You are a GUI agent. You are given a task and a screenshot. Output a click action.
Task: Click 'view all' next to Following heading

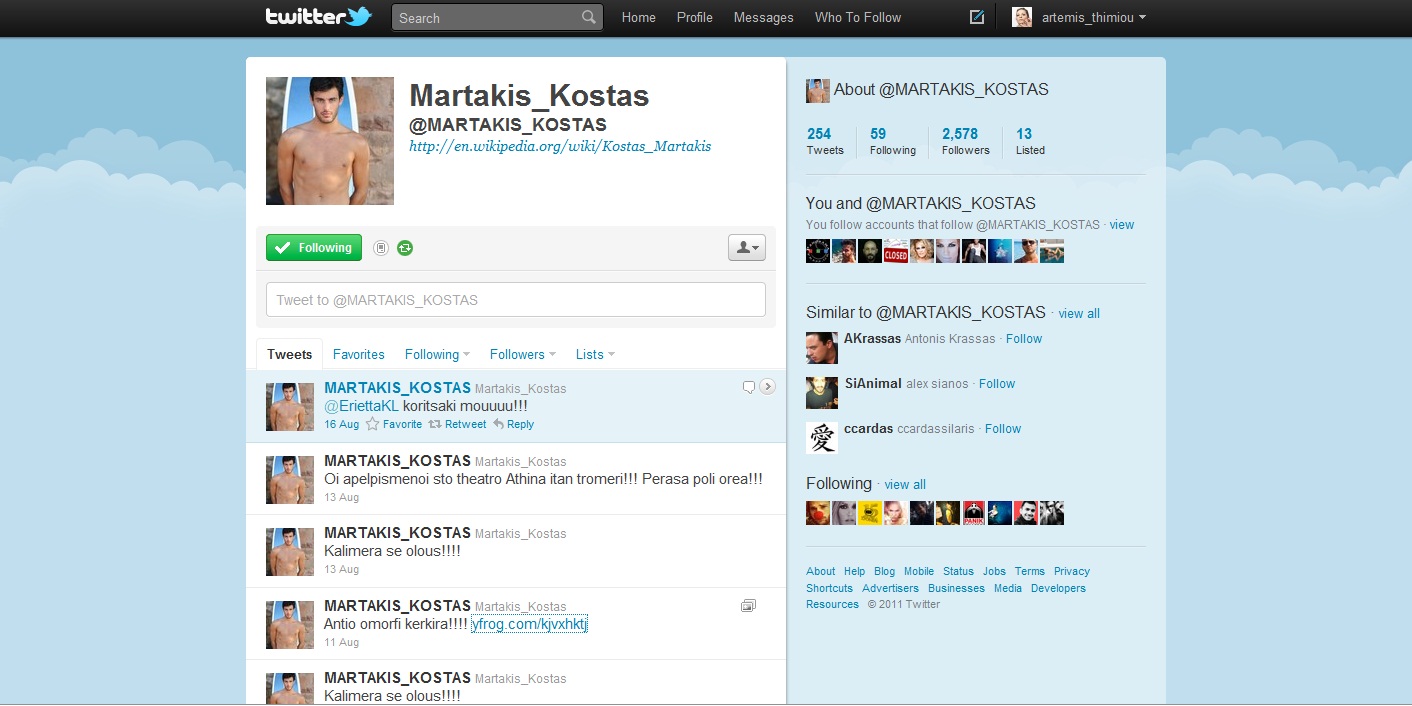point(905,485)
